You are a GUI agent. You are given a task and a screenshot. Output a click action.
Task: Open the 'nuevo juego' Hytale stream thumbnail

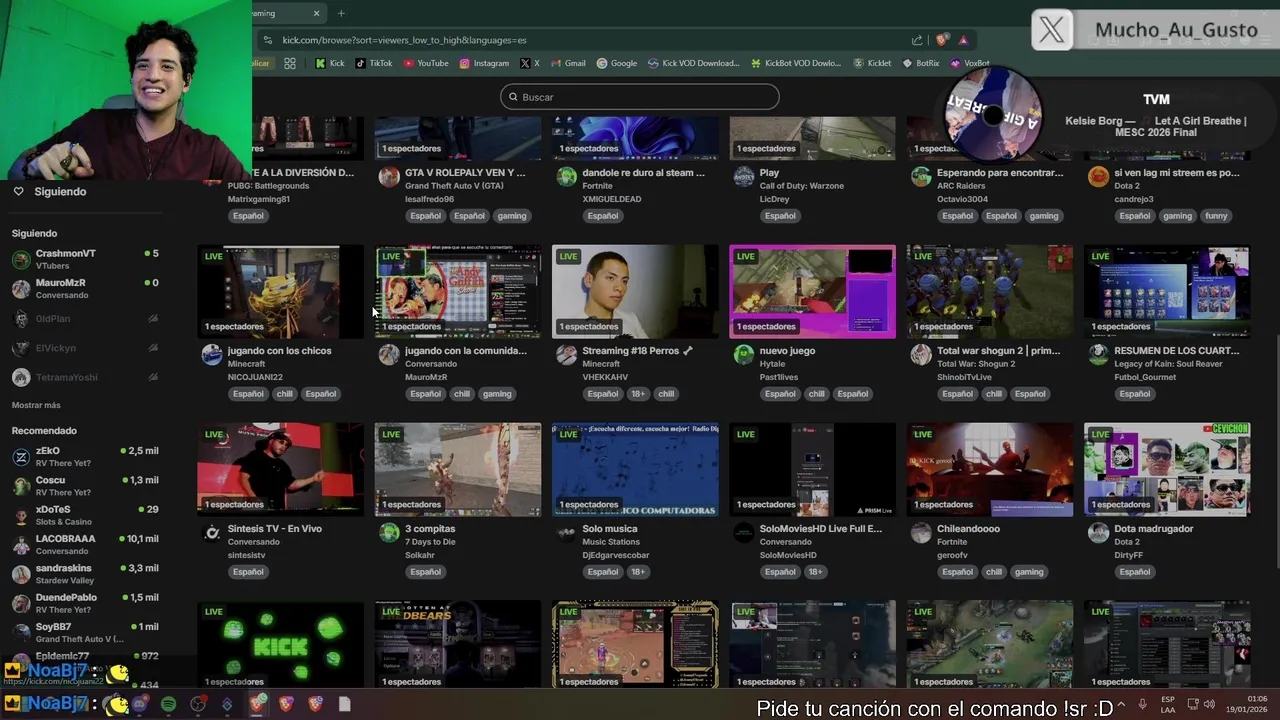click(x=812, y=291)
